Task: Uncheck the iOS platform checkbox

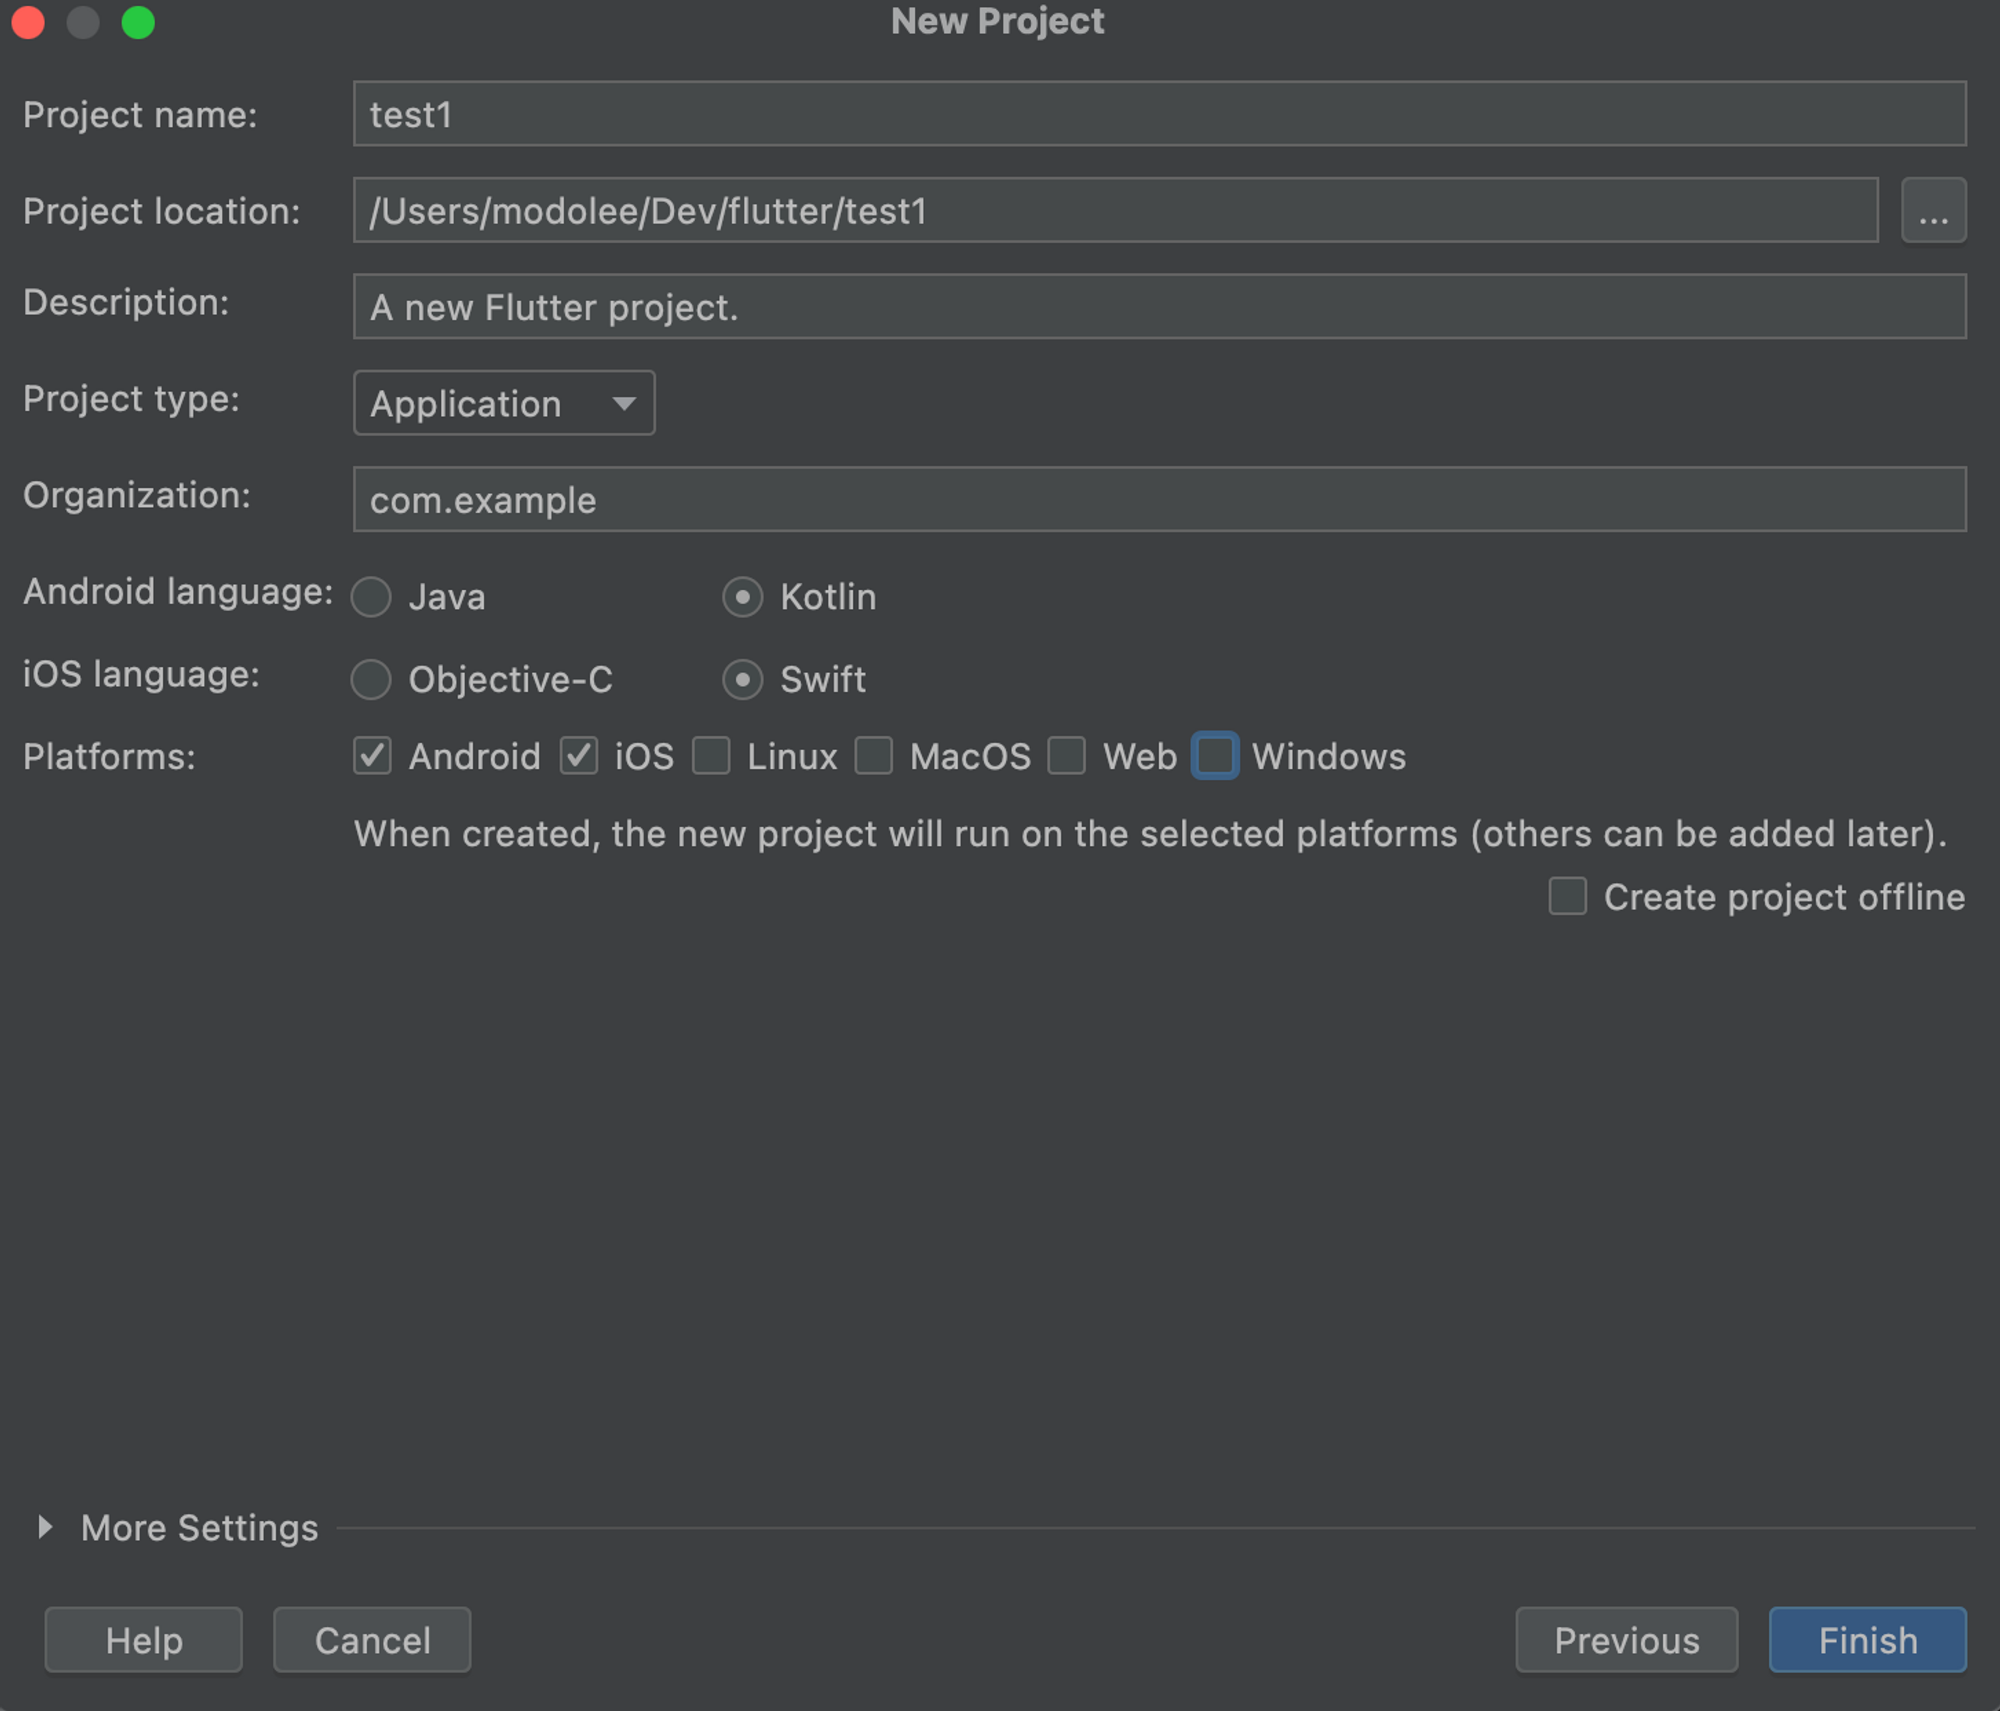Action: (x=579, y=756)
